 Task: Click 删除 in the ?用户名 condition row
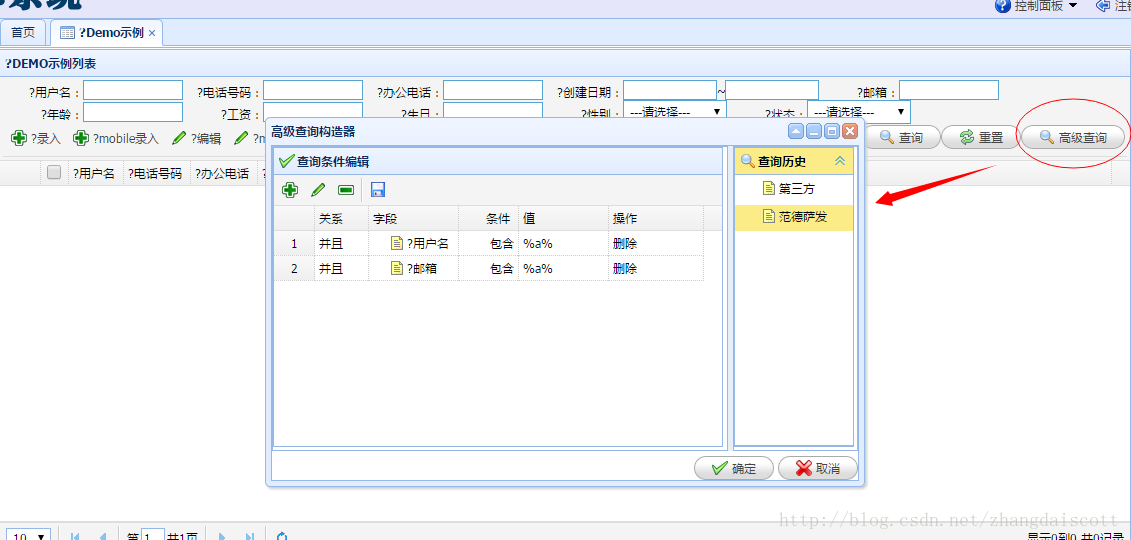point(625,244)
